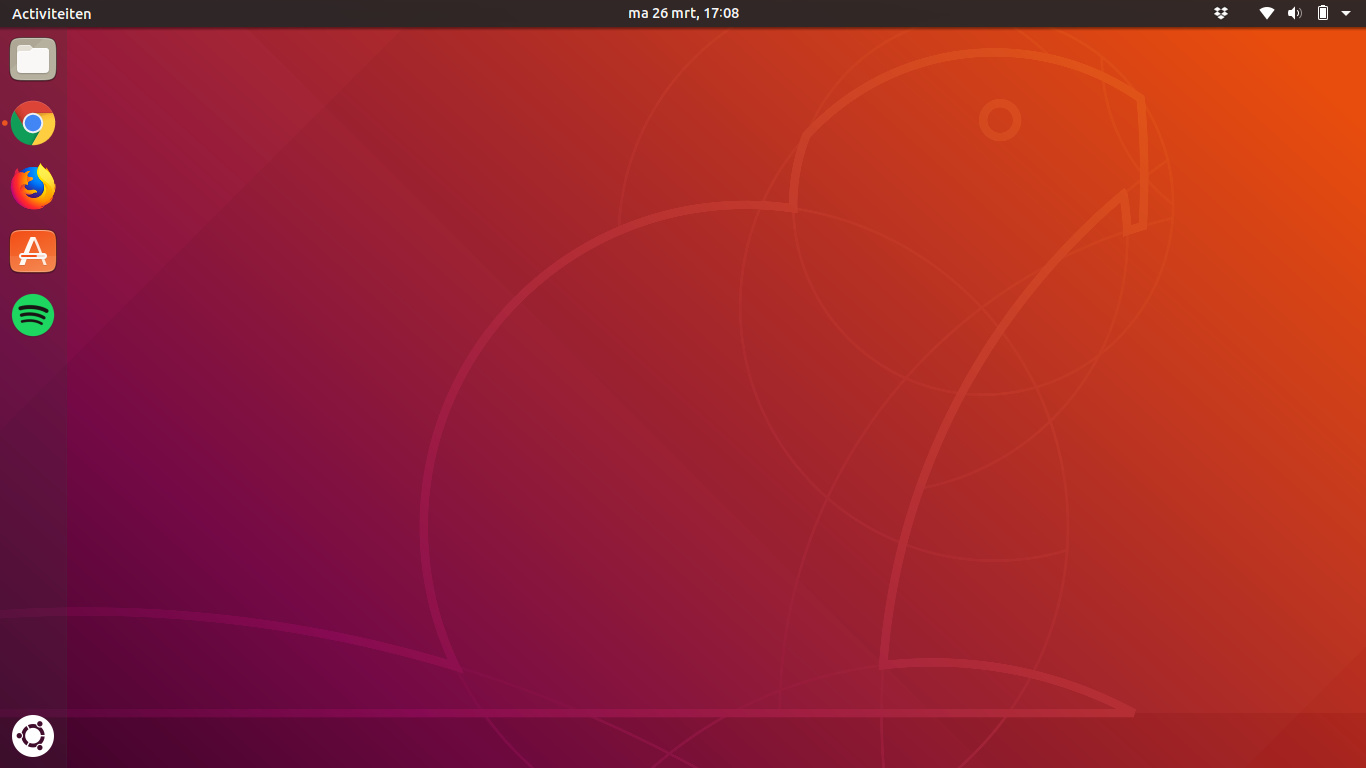
Task: Click the Wi-Fi network status icon
Action: [x=1267, y=13]
